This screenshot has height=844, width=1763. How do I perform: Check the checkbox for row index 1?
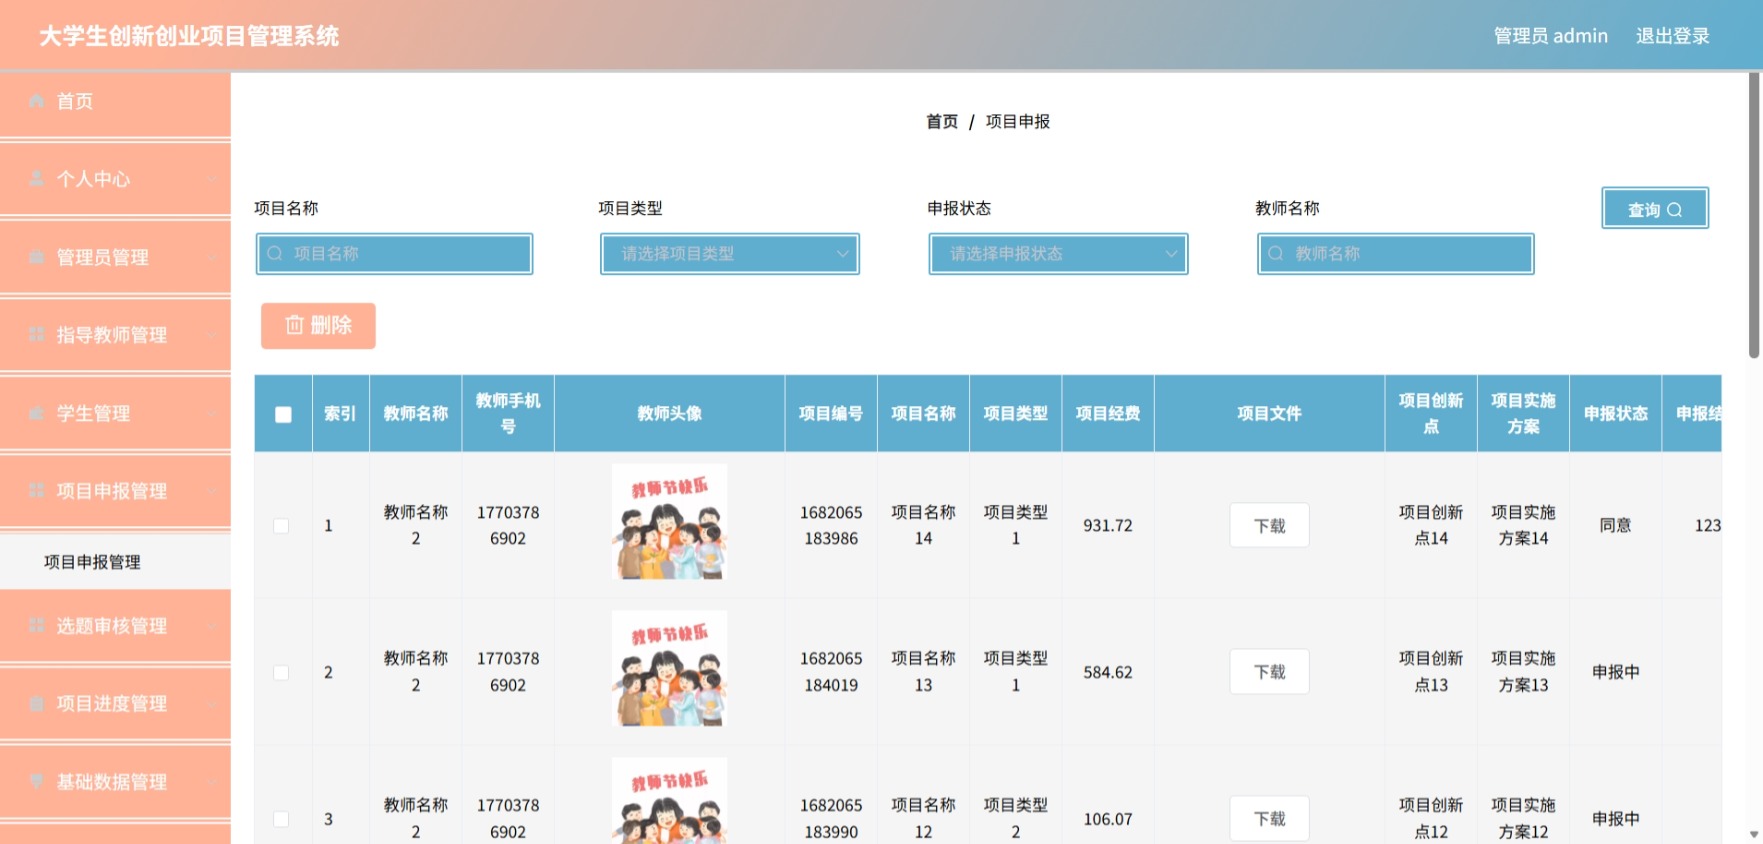pos(282,526)
